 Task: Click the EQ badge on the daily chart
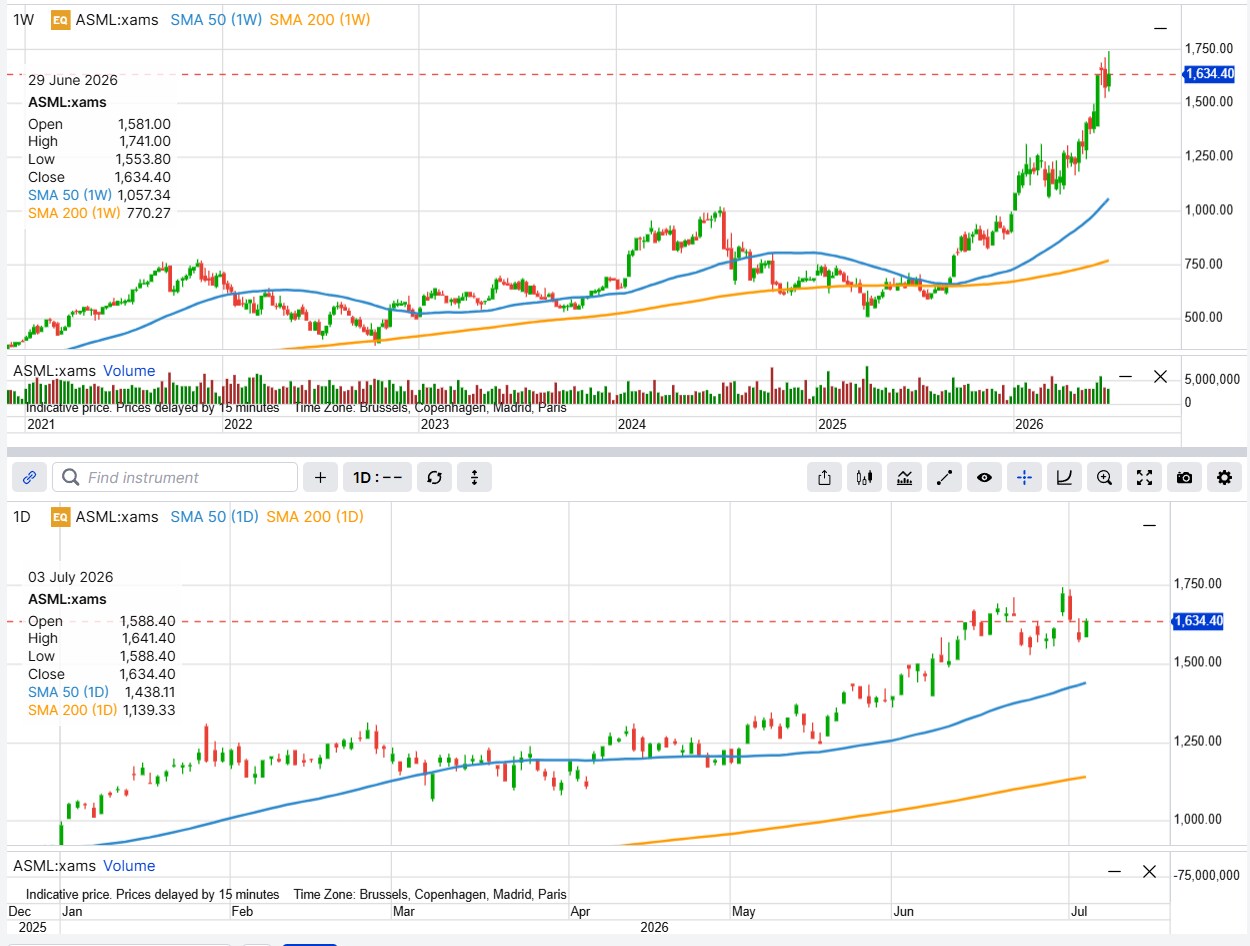click(60, 517)
